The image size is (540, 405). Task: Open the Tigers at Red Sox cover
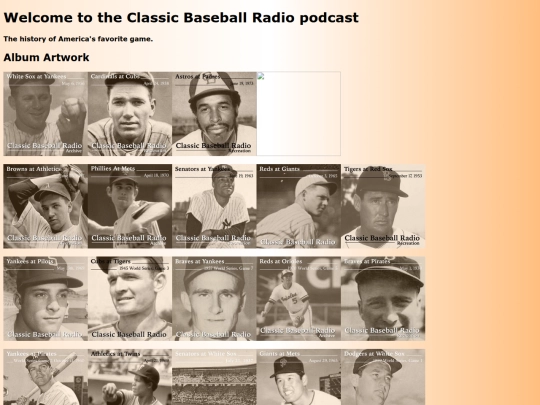383,206
